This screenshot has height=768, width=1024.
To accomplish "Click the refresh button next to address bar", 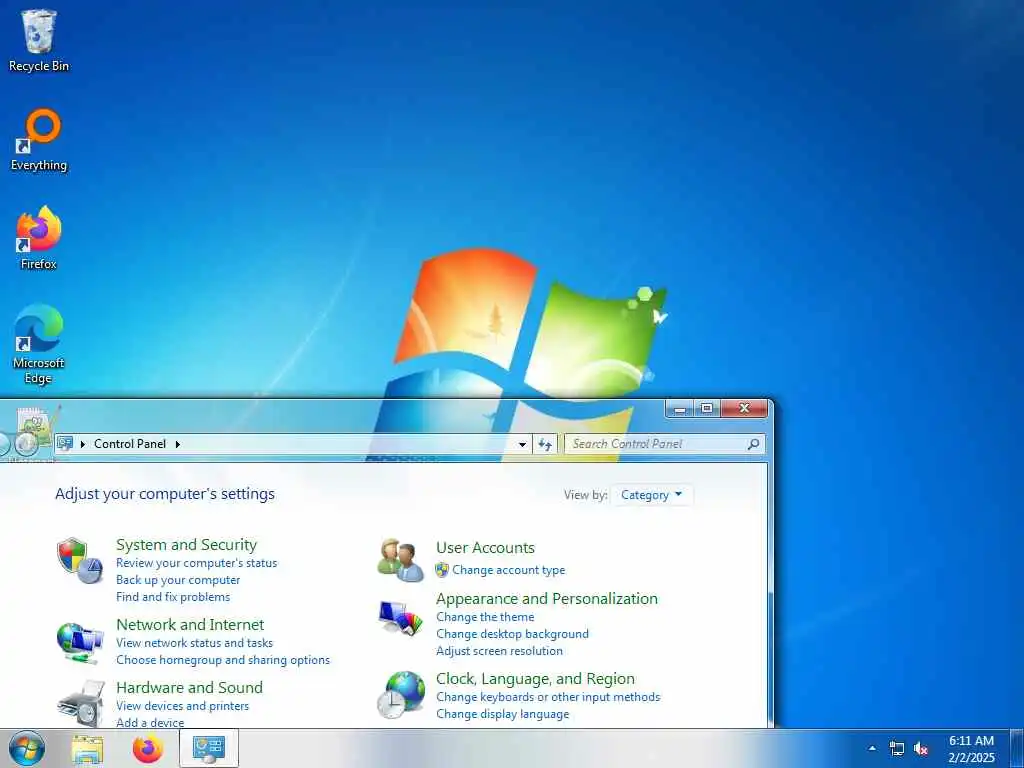I will coord(545,444).
